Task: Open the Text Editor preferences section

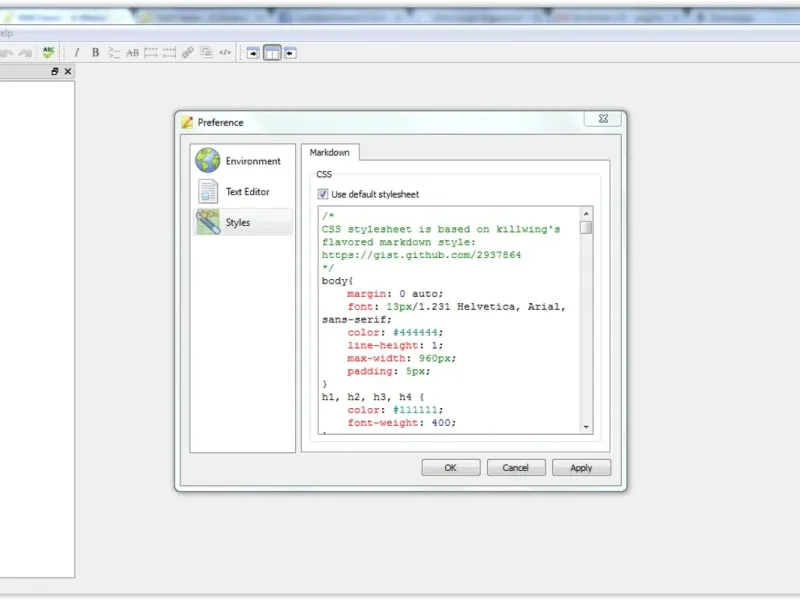Action: coord(243,192)
